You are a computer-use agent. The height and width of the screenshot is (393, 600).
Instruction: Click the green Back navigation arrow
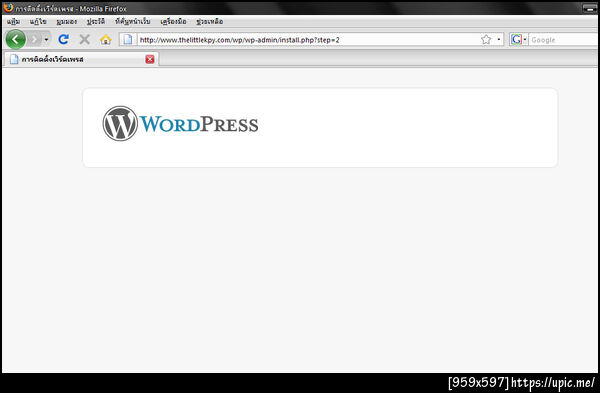point(15,39)
